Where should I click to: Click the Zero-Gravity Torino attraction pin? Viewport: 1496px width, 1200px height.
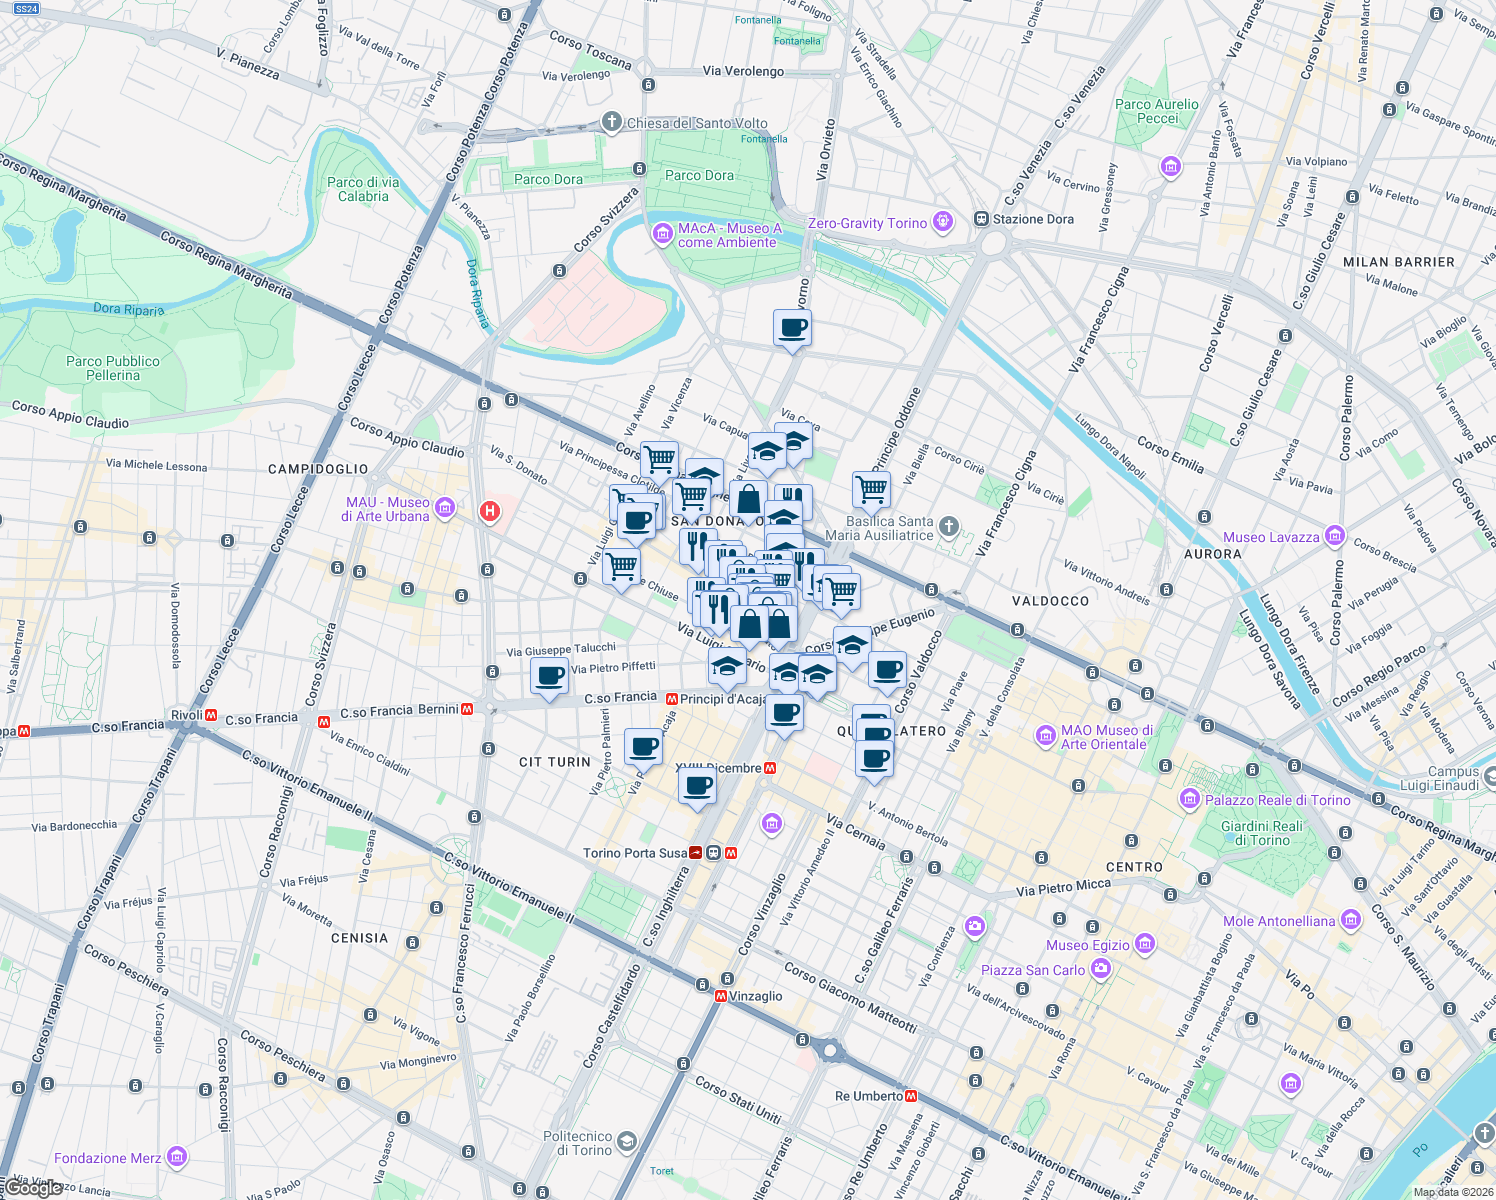[941, 222]
